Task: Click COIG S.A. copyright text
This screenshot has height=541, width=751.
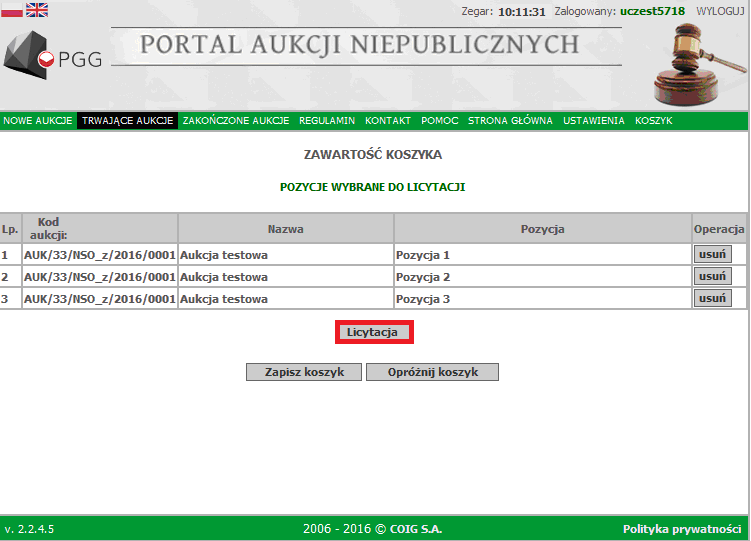Action: [x=416, y=529]
